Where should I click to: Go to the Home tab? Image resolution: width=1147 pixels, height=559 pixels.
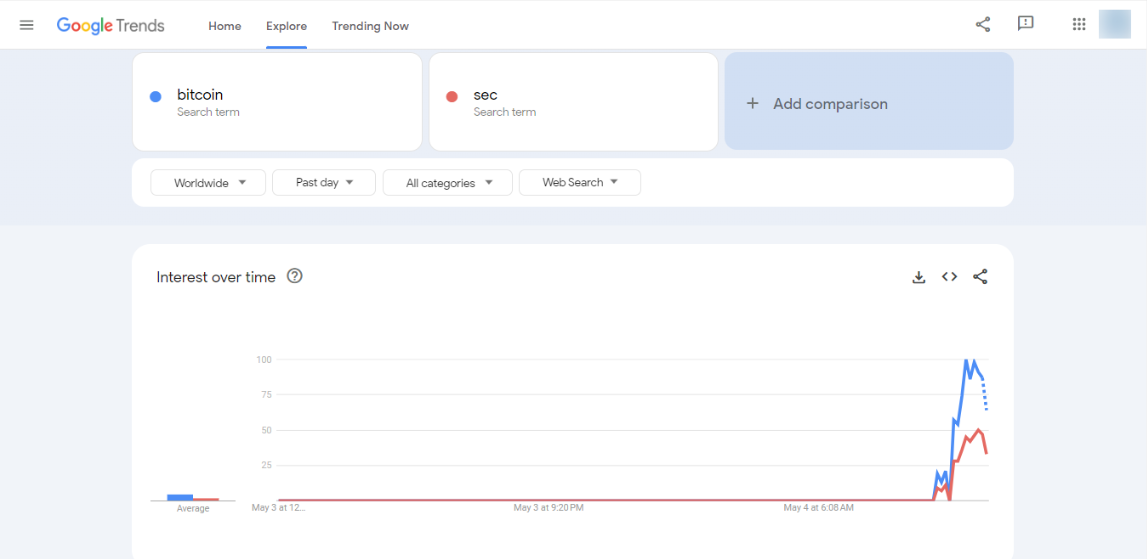(x=224, y=26)
